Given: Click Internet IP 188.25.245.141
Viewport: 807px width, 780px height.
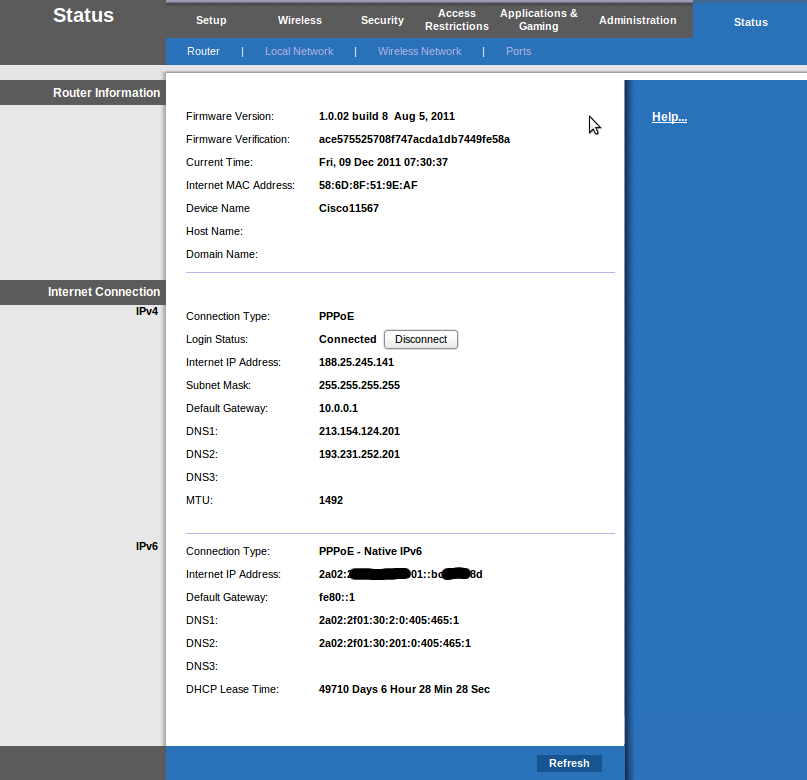Looking at the screenshot, I should (x=356, y=362).
